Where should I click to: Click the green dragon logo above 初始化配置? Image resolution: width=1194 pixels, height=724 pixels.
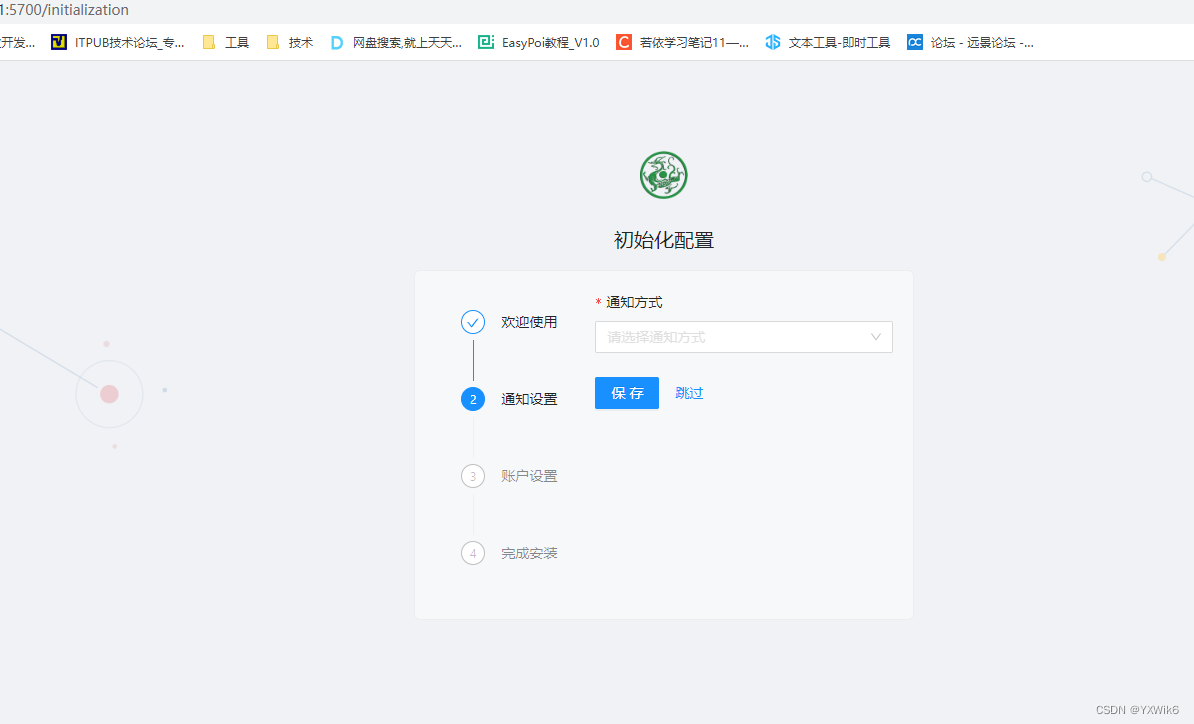click(662, 175)
